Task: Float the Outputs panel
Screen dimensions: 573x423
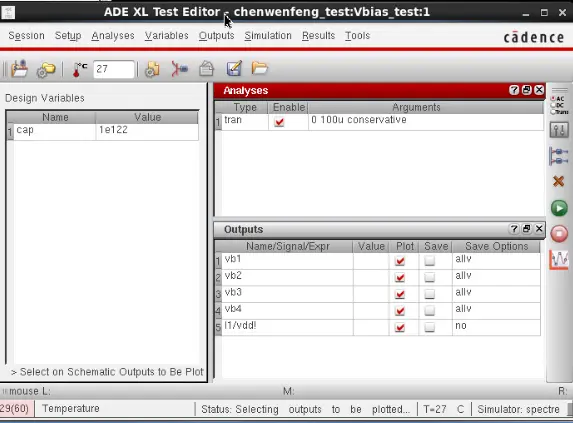Action: point(527,229)
